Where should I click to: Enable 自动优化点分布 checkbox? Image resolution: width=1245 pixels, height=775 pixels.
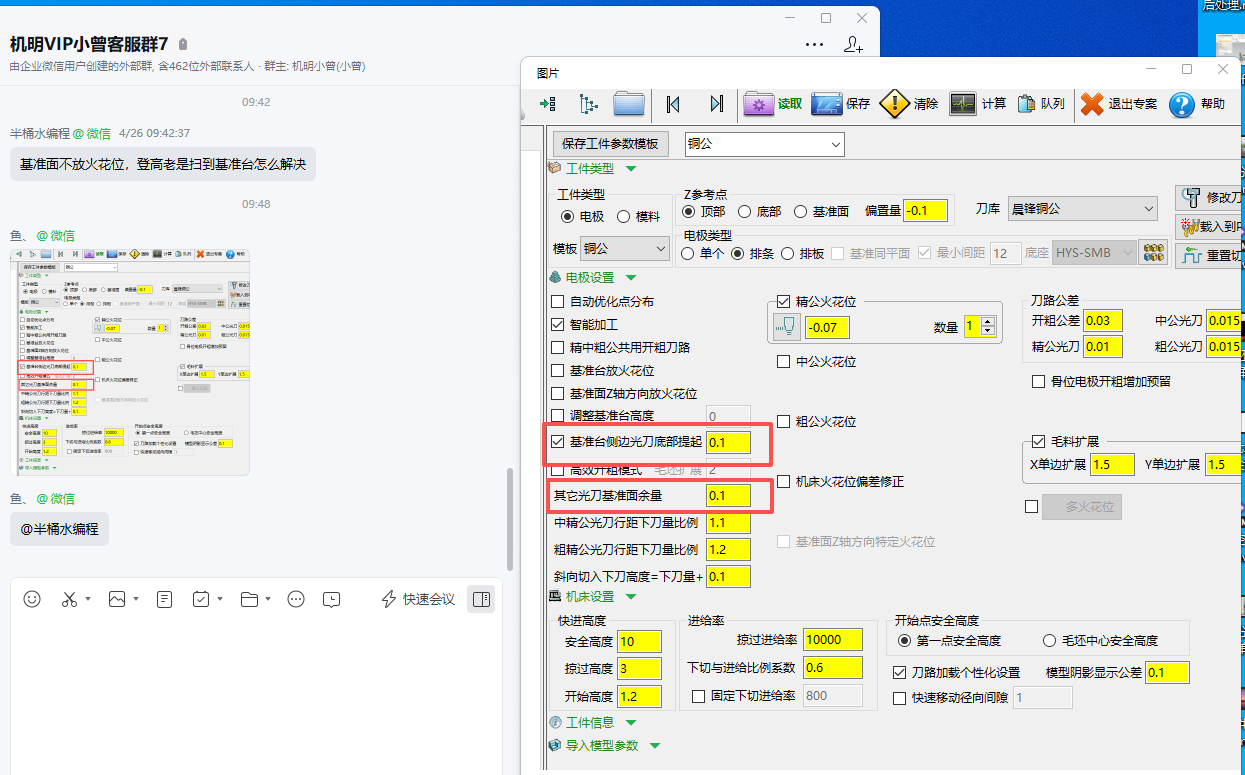(x=558, y=301)
